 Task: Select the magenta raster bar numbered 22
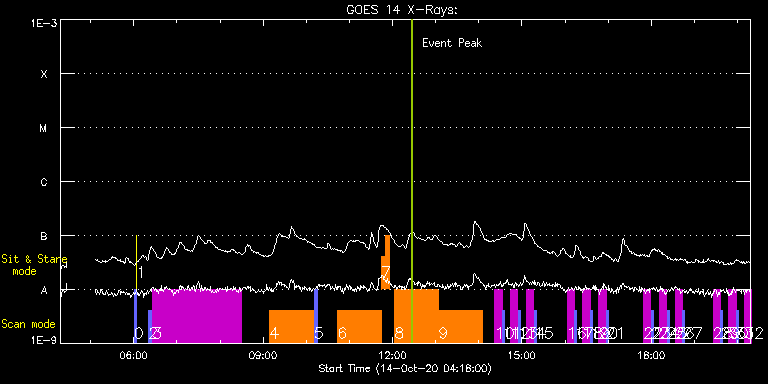coord(647,316)
